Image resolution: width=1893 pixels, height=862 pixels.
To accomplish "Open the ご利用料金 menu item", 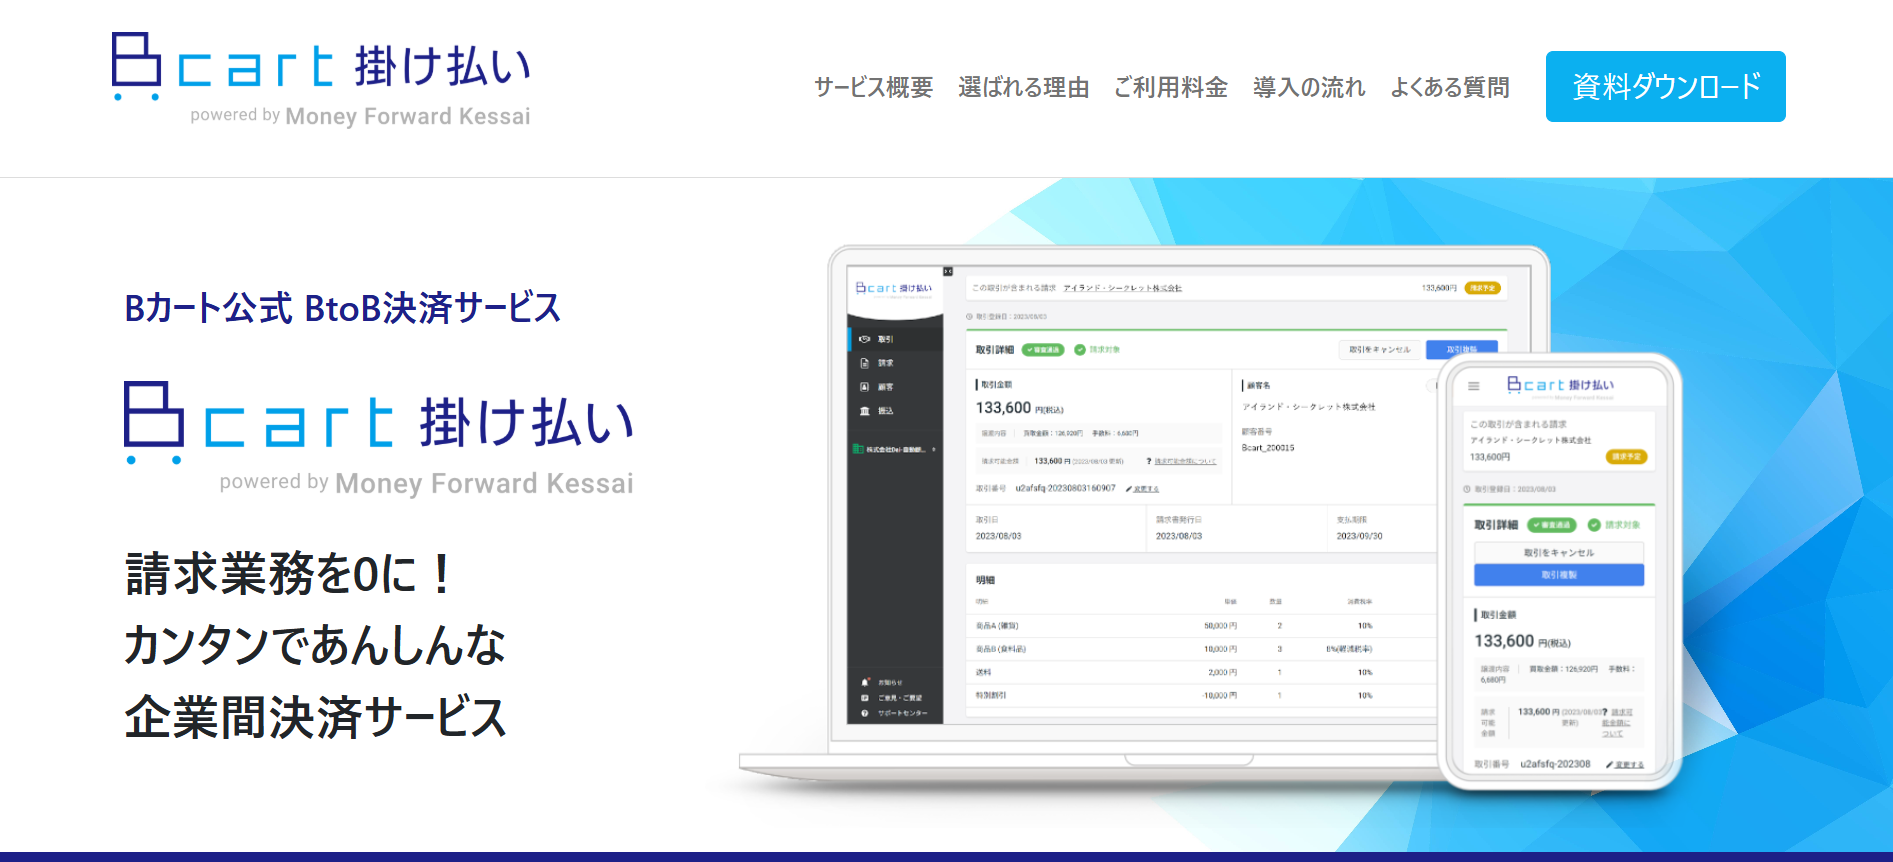I will (1170, 87).
